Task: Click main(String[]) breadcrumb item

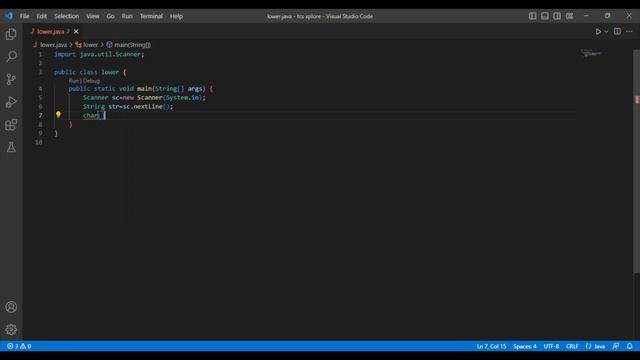Action: pos(132,45)
